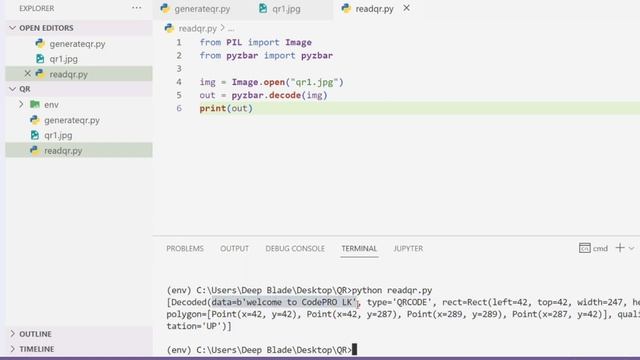This screenshot has width=640, height=360.
Task: Place cursor on 'print(out)' line
Action: (x=226, y=109)
